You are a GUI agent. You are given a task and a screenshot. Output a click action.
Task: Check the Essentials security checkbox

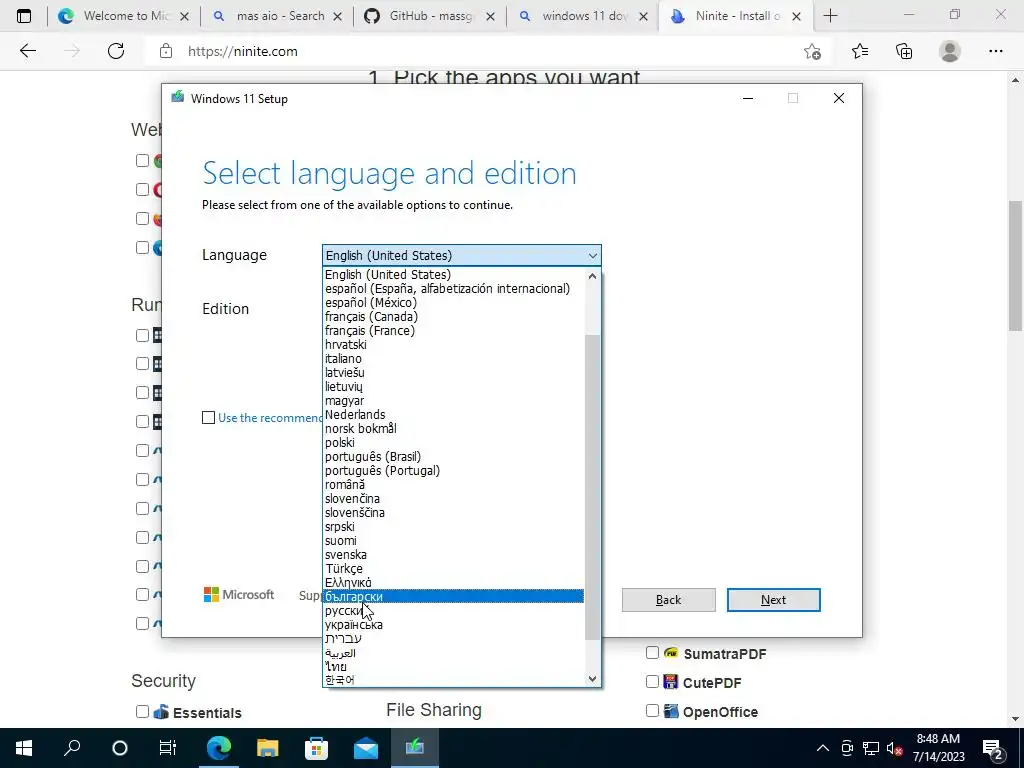[142, 712]
